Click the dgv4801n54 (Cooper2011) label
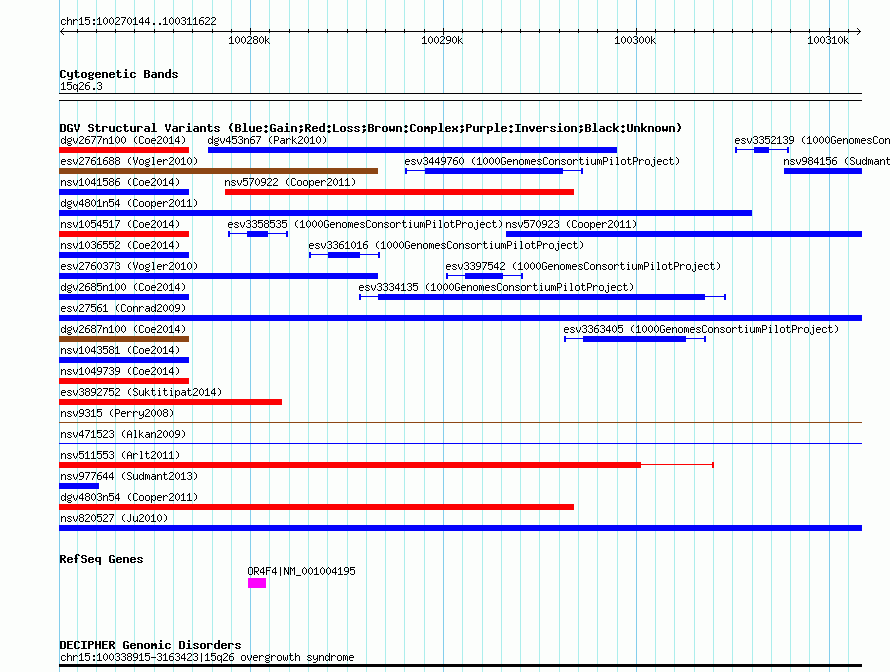 [129, 203]
